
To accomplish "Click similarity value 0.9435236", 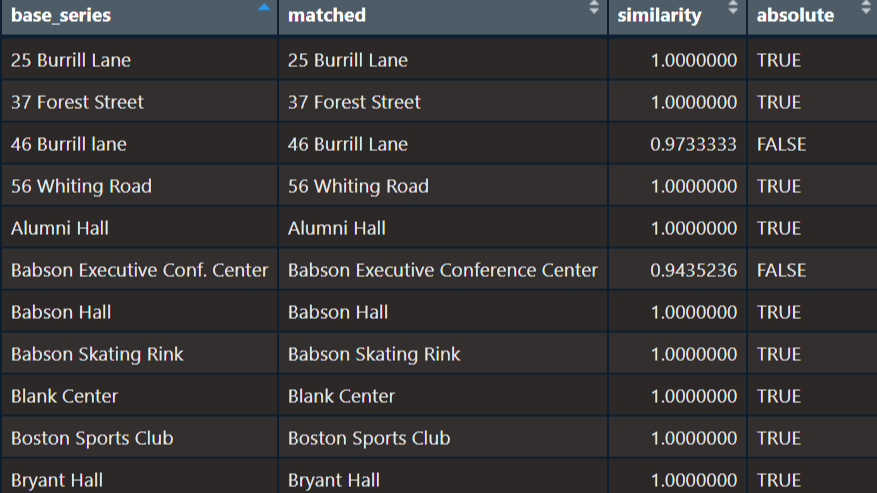I will click(x=693, y=270).
